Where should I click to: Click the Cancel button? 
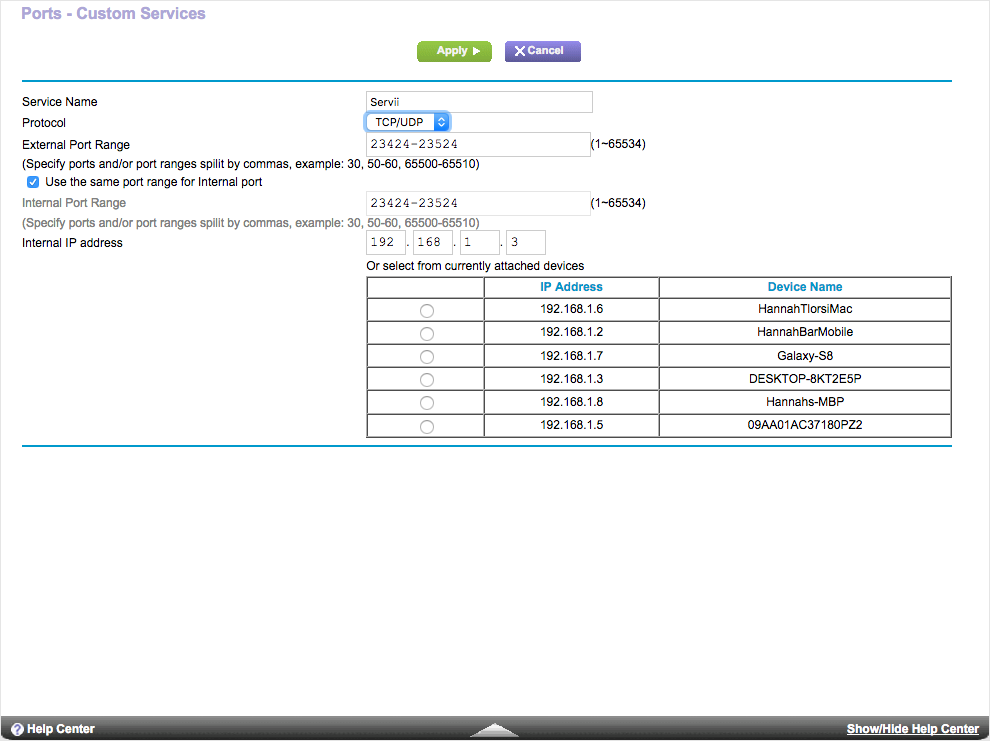[542, 51]
